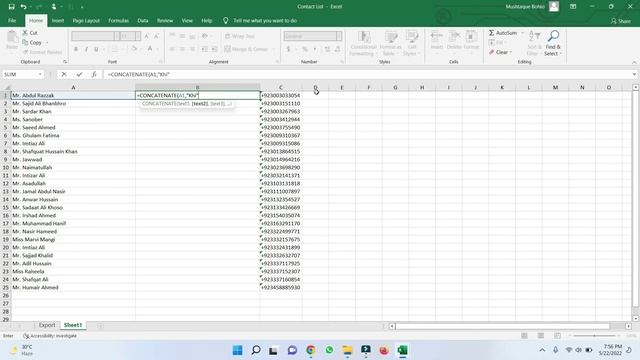
Task: Select column A header
Action: [73, 87]
